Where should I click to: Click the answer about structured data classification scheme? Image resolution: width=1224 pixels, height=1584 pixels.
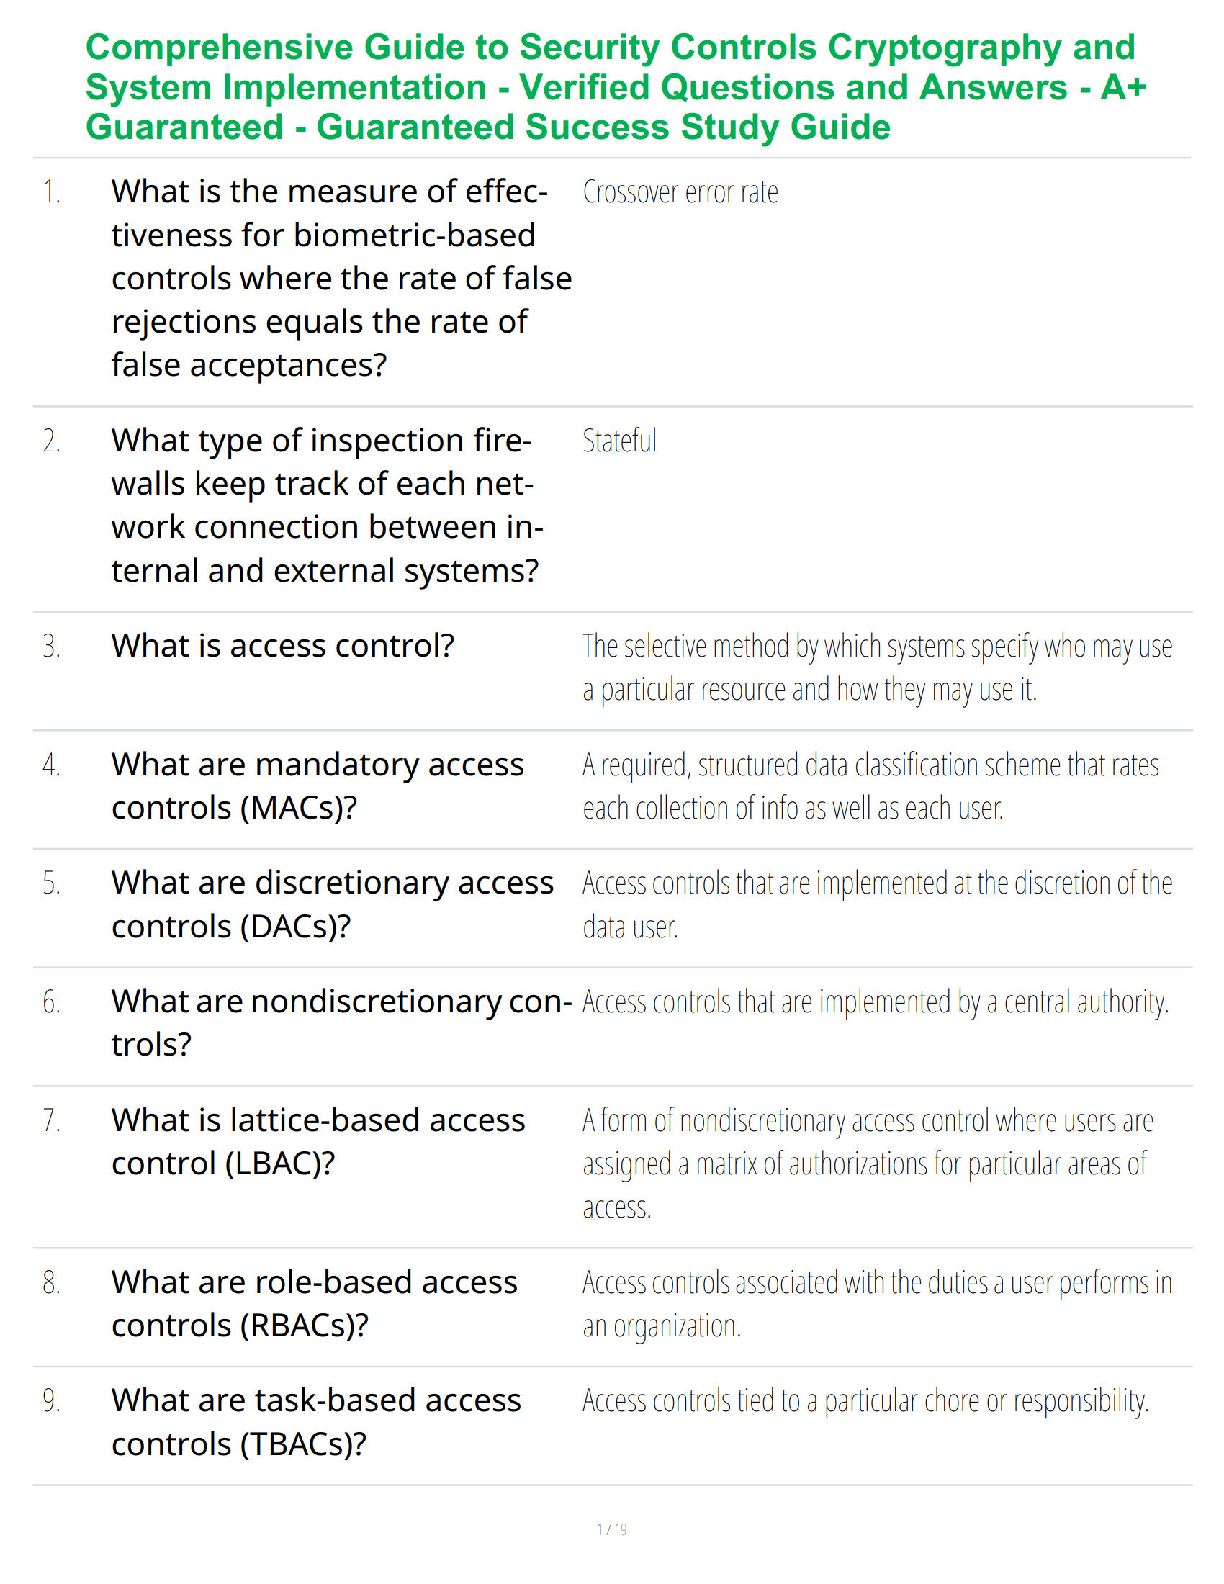click(x=870, y=786)
